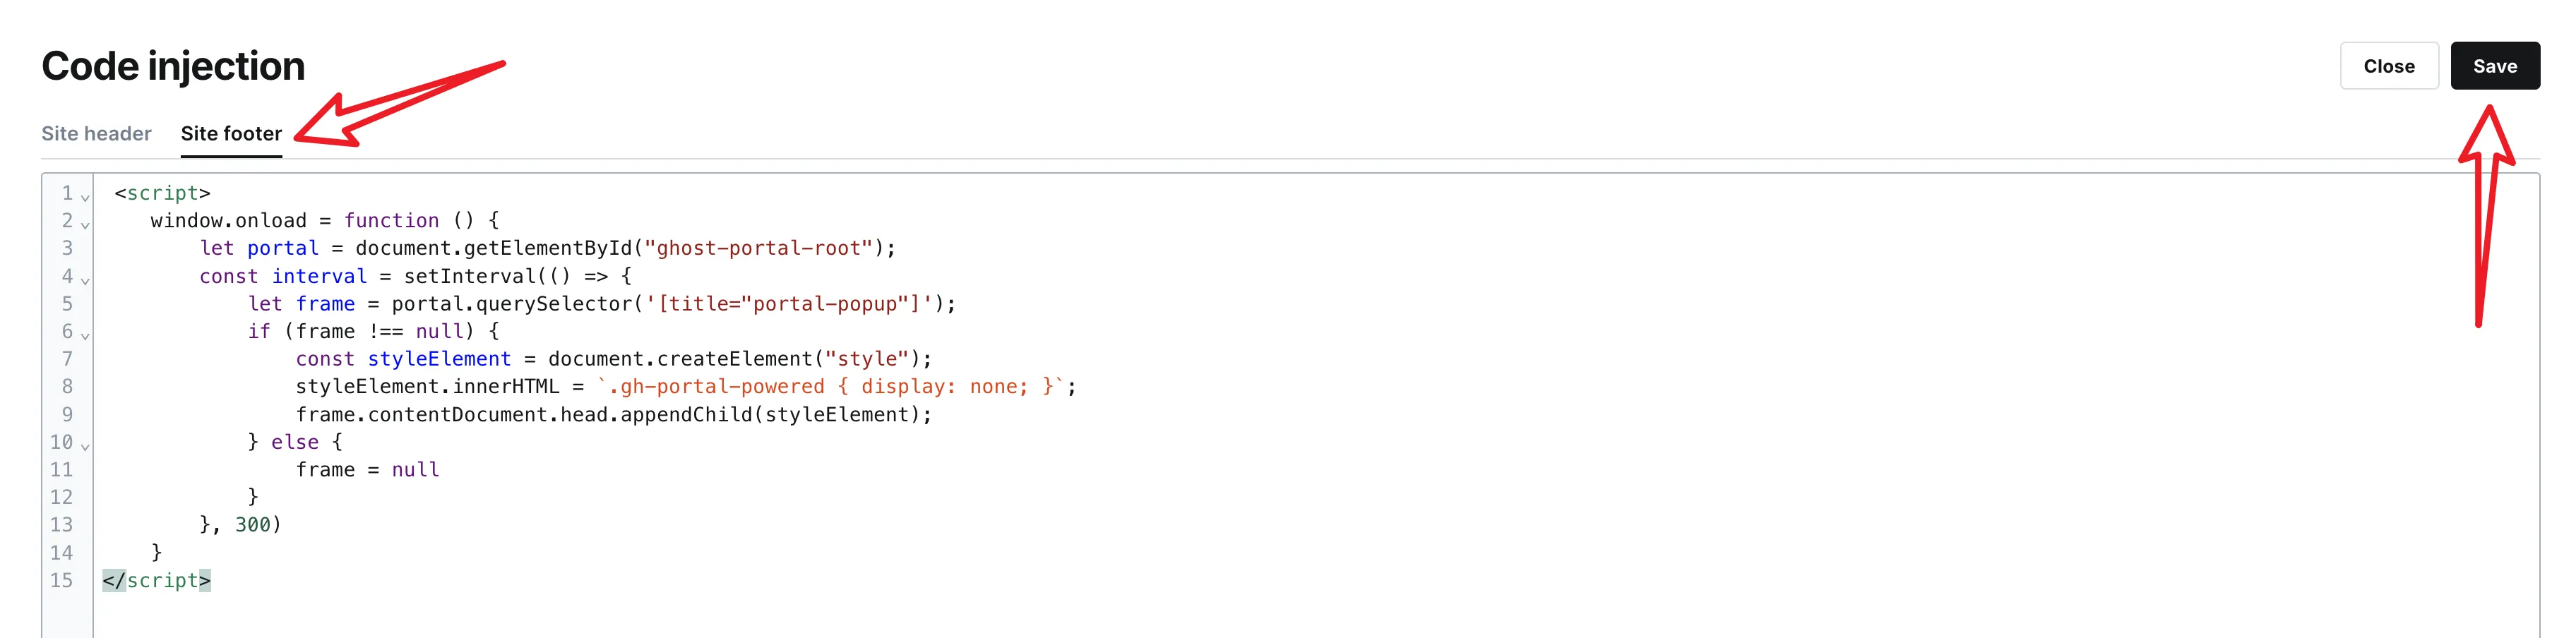
Task: Select the highlighted </script> tag
Action: coord(157,580)
